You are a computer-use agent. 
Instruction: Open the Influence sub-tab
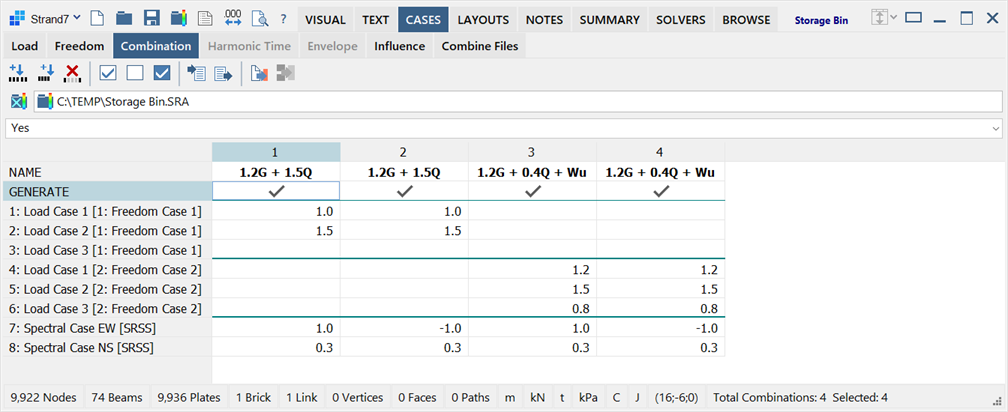point(400,46)
